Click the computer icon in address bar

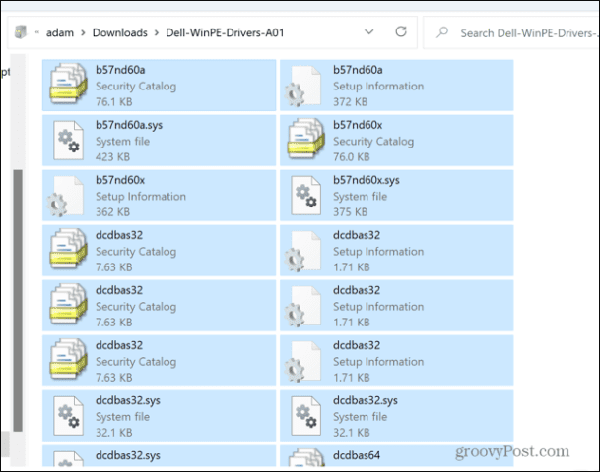(21, 32)
